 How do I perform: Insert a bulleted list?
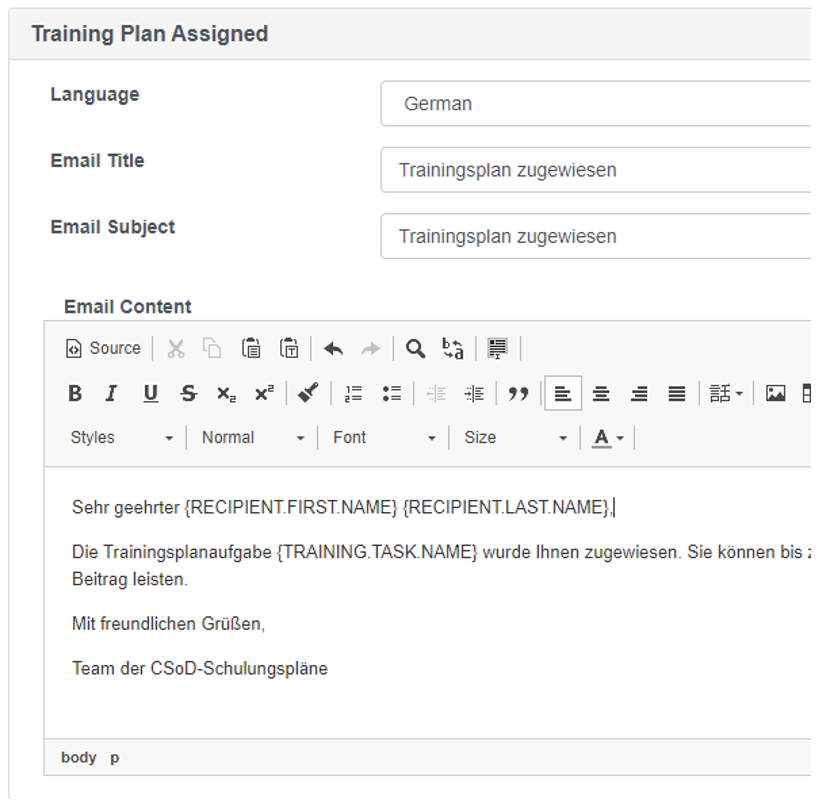point(392,393)
